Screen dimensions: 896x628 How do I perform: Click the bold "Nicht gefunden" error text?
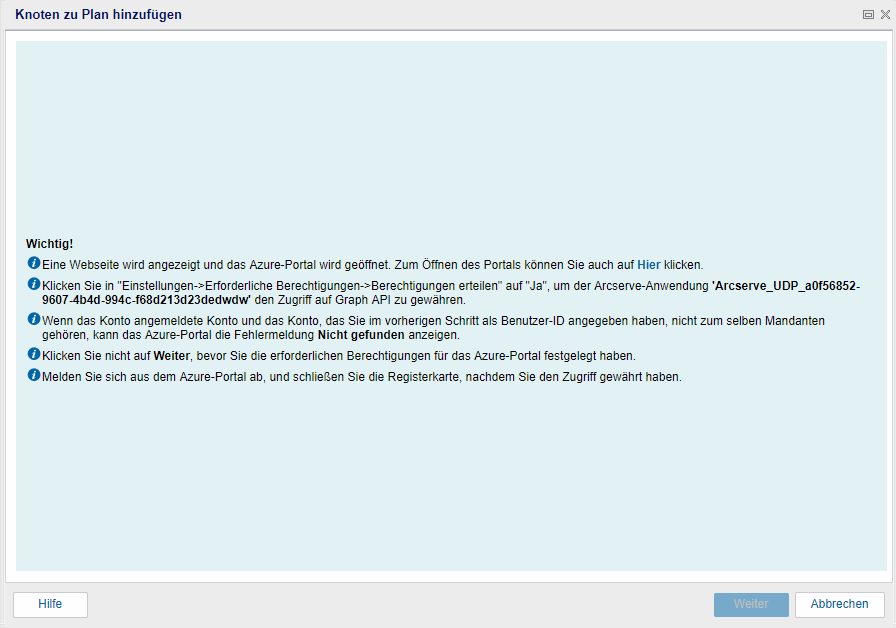(x=360, y=335)
